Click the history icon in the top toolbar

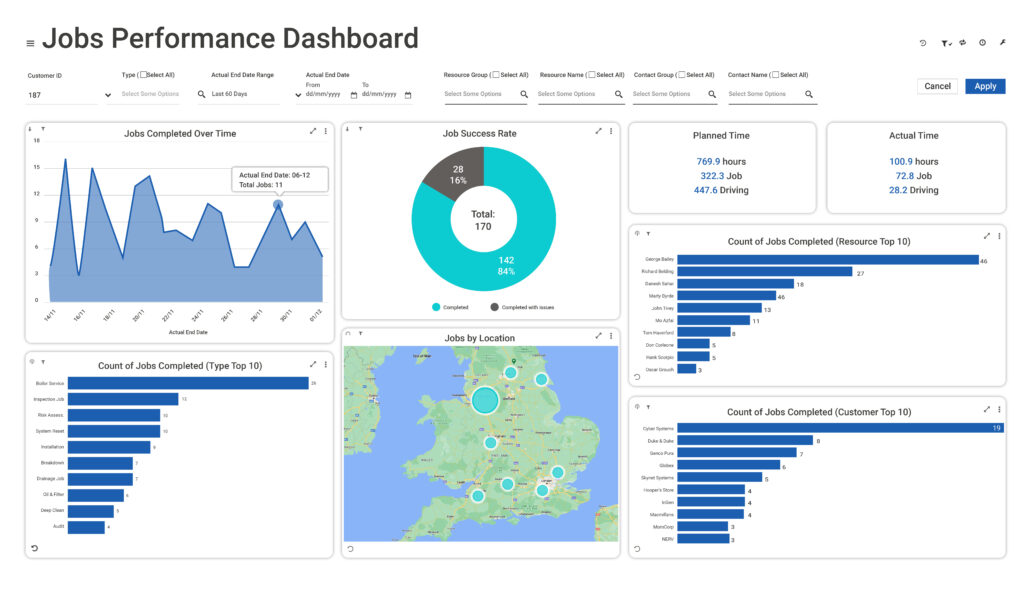tap(923, 43)
